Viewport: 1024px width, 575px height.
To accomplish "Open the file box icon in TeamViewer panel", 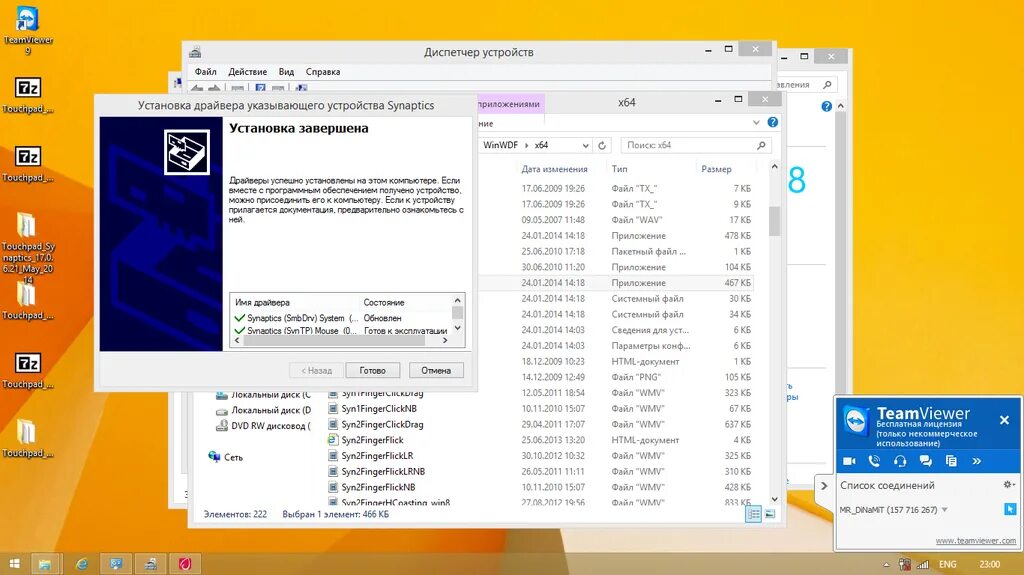I will 951,461.
